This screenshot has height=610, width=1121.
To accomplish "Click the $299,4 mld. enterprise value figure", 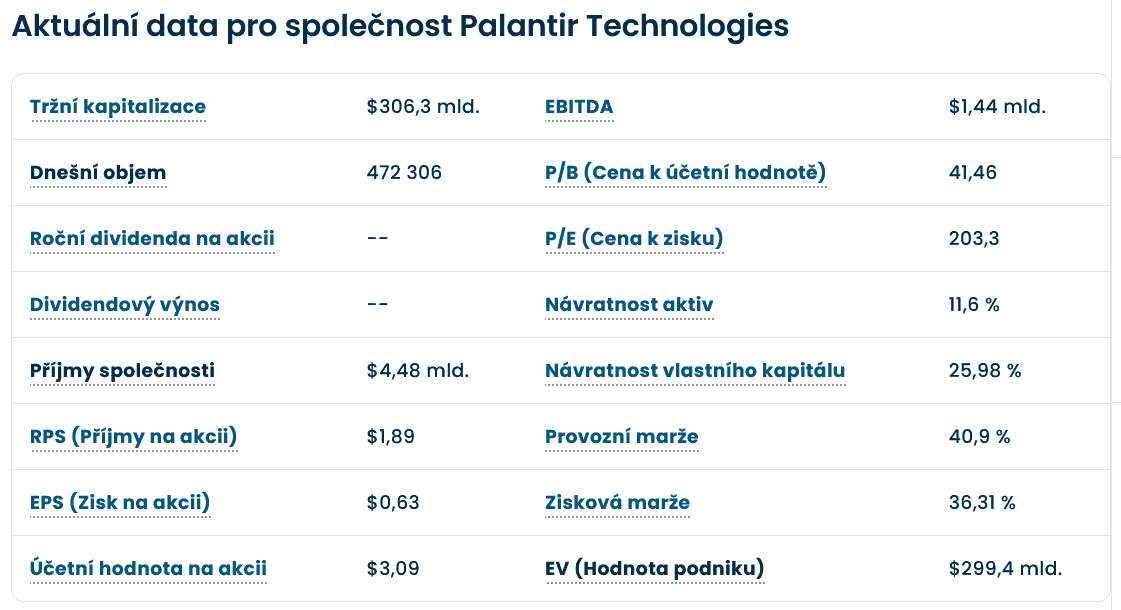I will tap(1005, 569).
